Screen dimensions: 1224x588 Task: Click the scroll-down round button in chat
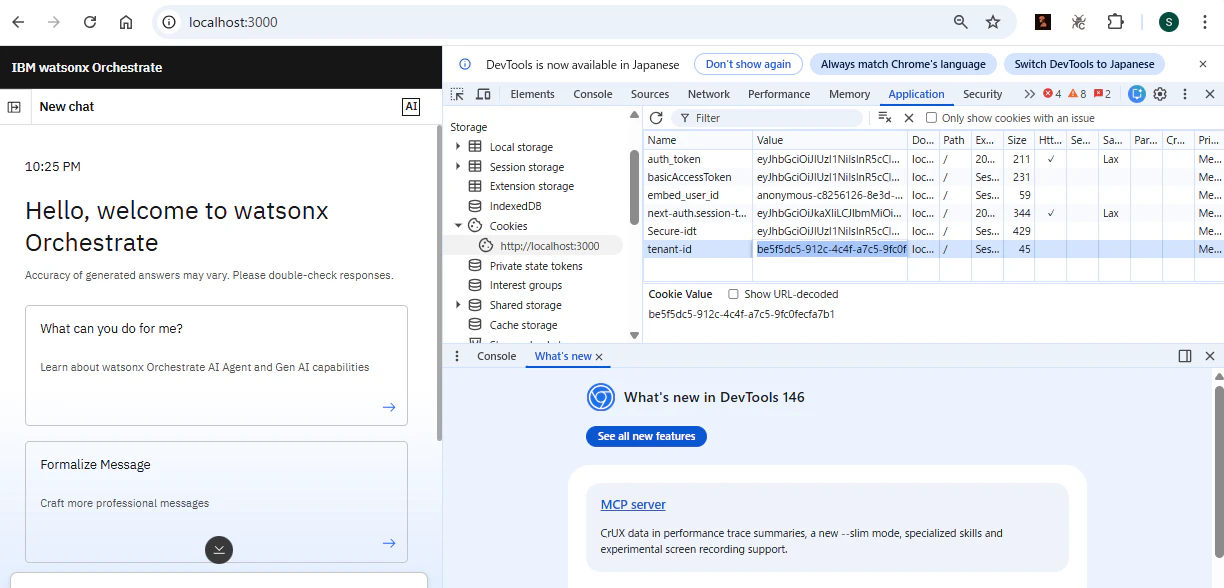pyautogui.click(x=219, y=549)
